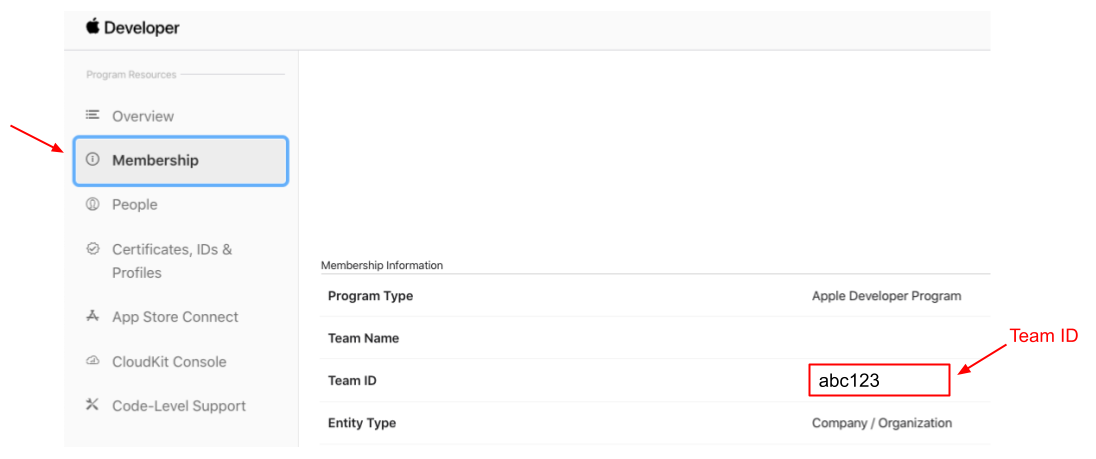The width and height of the screenshot is (1096, 459).
Task: Click the Membership Information heading
Action: 382,265
